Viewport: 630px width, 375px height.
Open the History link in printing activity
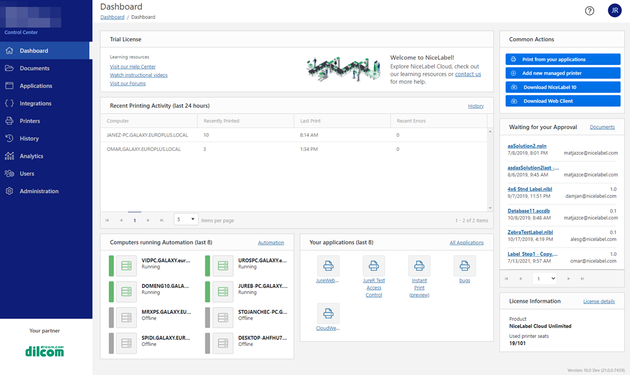pos(476,106)
